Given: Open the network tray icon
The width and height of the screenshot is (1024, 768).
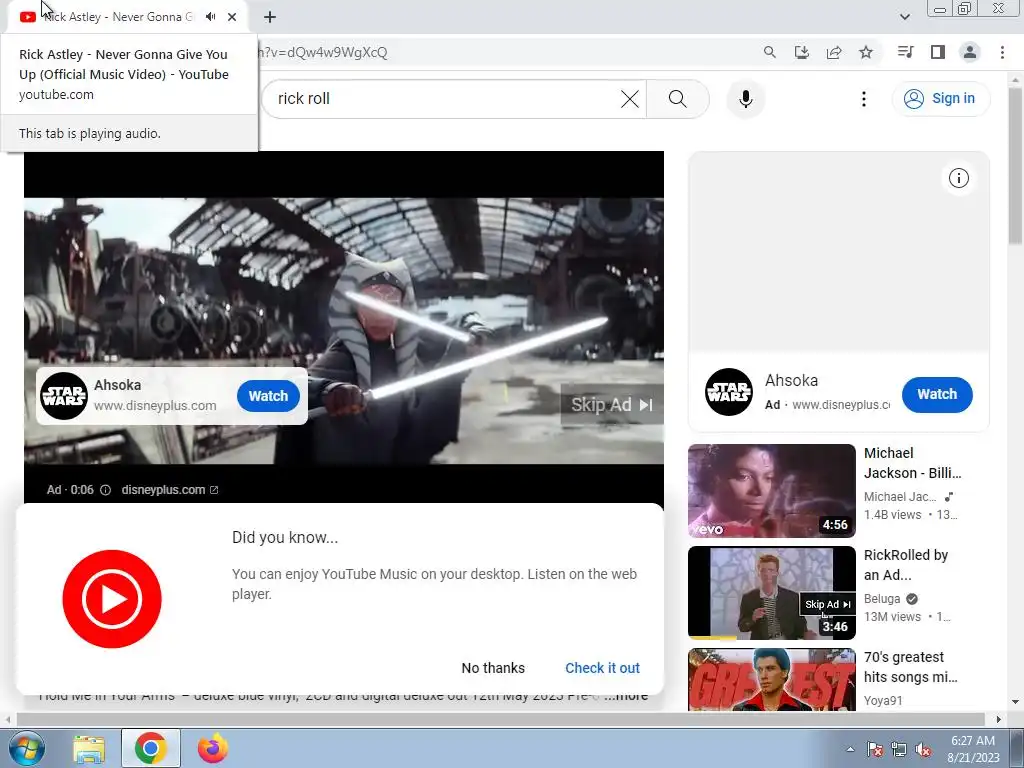Looking at the screenshot, I should [x=899, y=749].
